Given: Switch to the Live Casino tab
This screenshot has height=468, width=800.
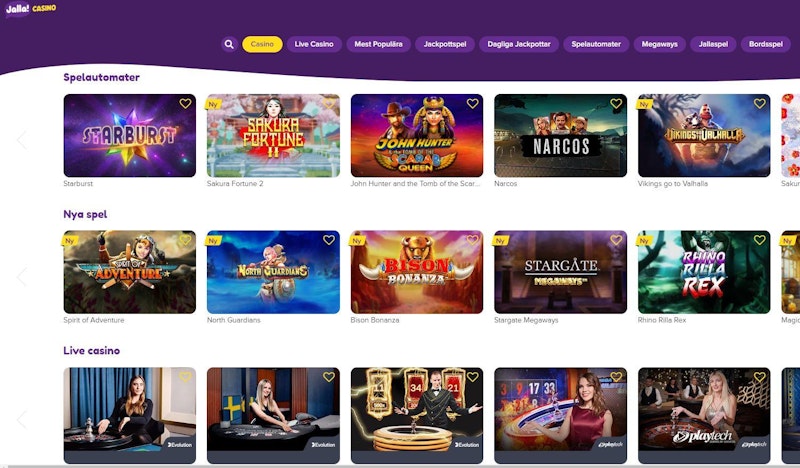Looking at the screenshot, I should click(x=314, y=44).
